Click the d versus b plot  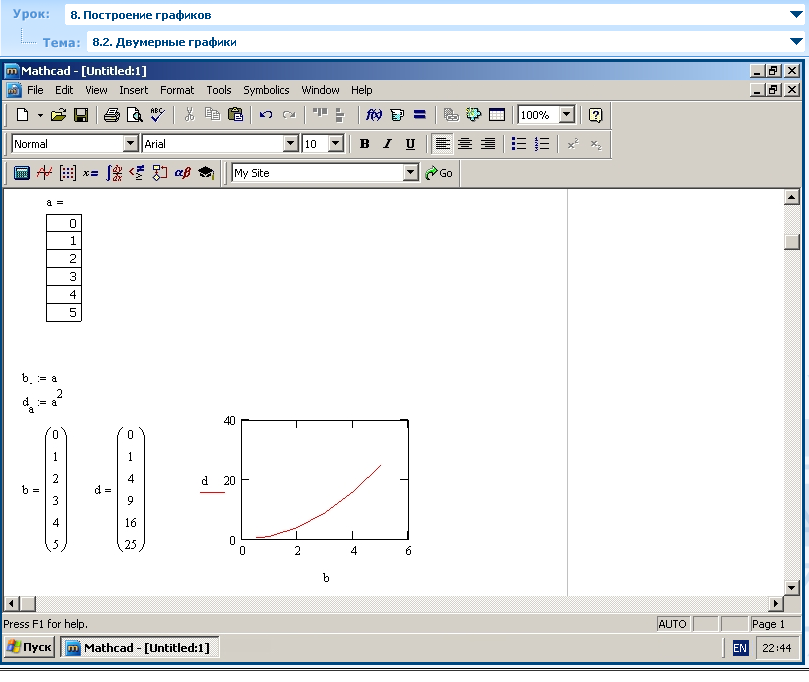[325, 480]
